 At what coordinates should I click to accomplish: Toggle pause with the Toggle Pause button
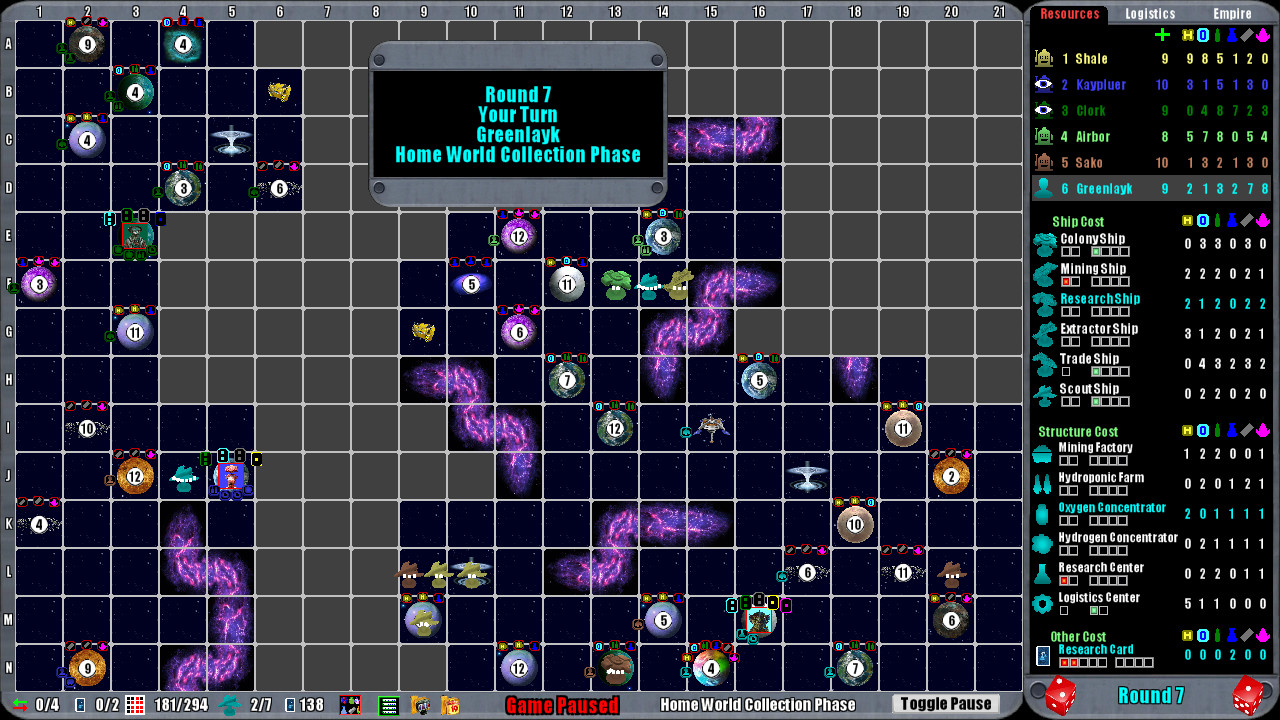click(x=944, y=703)
